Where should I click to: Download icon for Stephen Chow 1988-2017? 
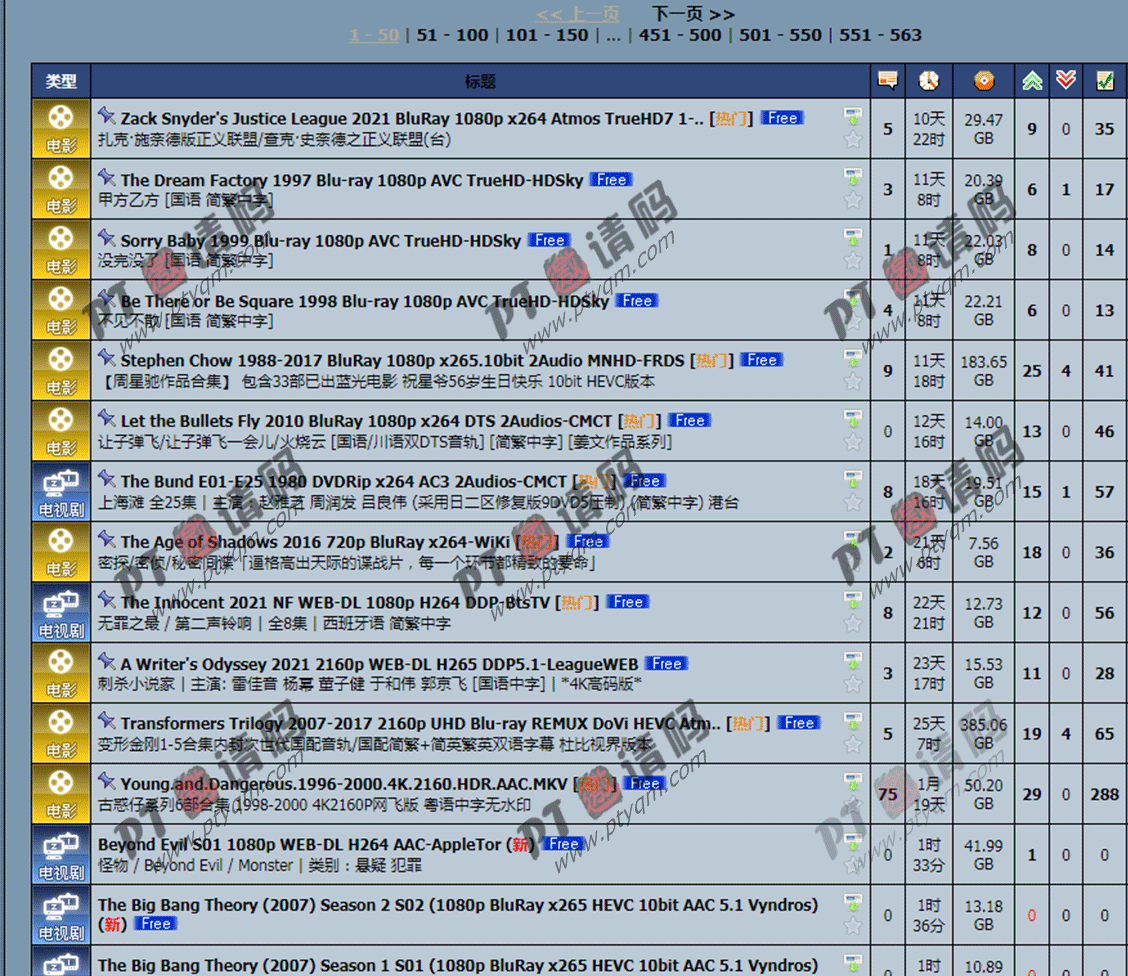pos(853,357)
